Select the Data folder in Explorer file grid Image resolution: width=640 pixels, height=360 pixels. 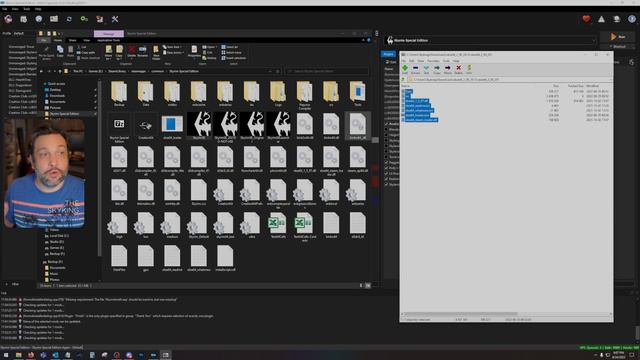click(145, 94)
